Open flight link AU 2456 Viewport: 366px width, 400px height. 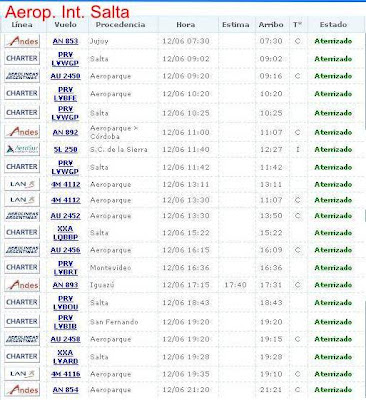(x=65, y=250)
